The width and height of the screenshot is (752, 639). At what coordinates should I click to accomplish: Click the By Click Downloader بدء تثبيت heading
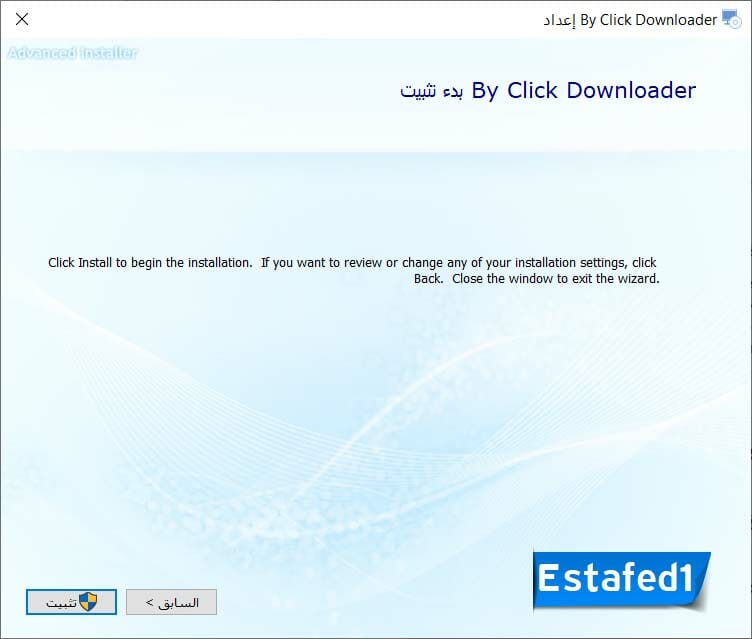[548, 90]
